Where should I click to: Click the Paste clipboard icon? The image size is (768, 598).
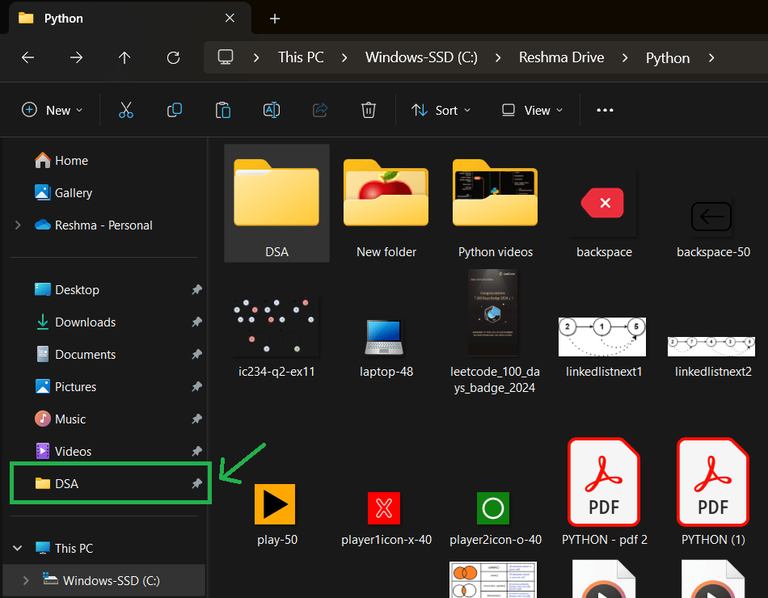point(223,110)
